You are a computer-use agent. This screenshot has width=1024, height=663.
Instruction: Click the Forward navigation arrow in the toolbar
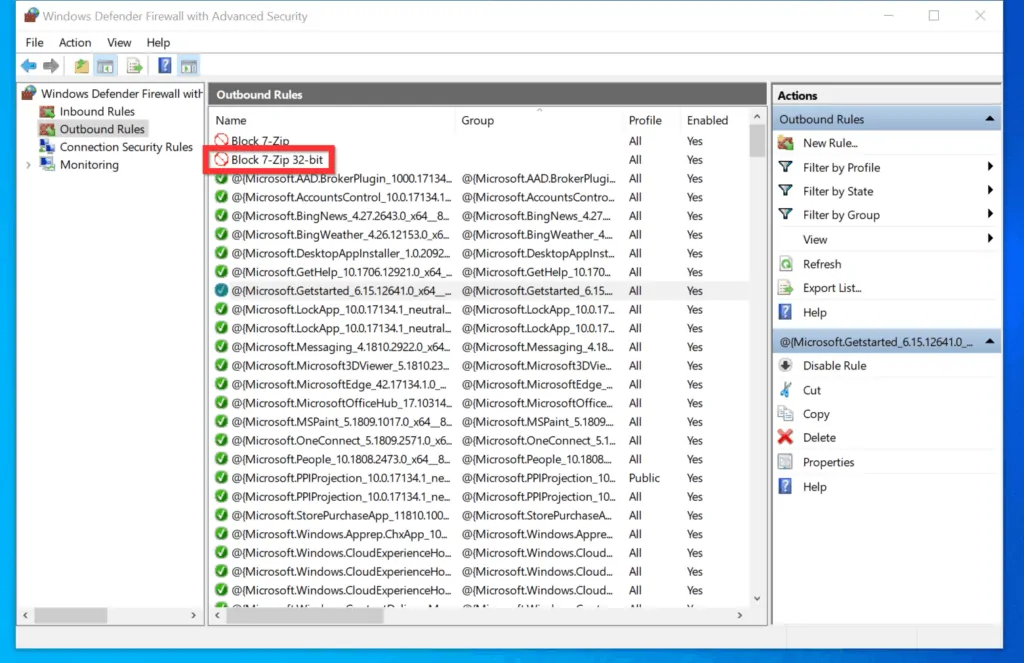pyautogui.click(x=50, y=65)
